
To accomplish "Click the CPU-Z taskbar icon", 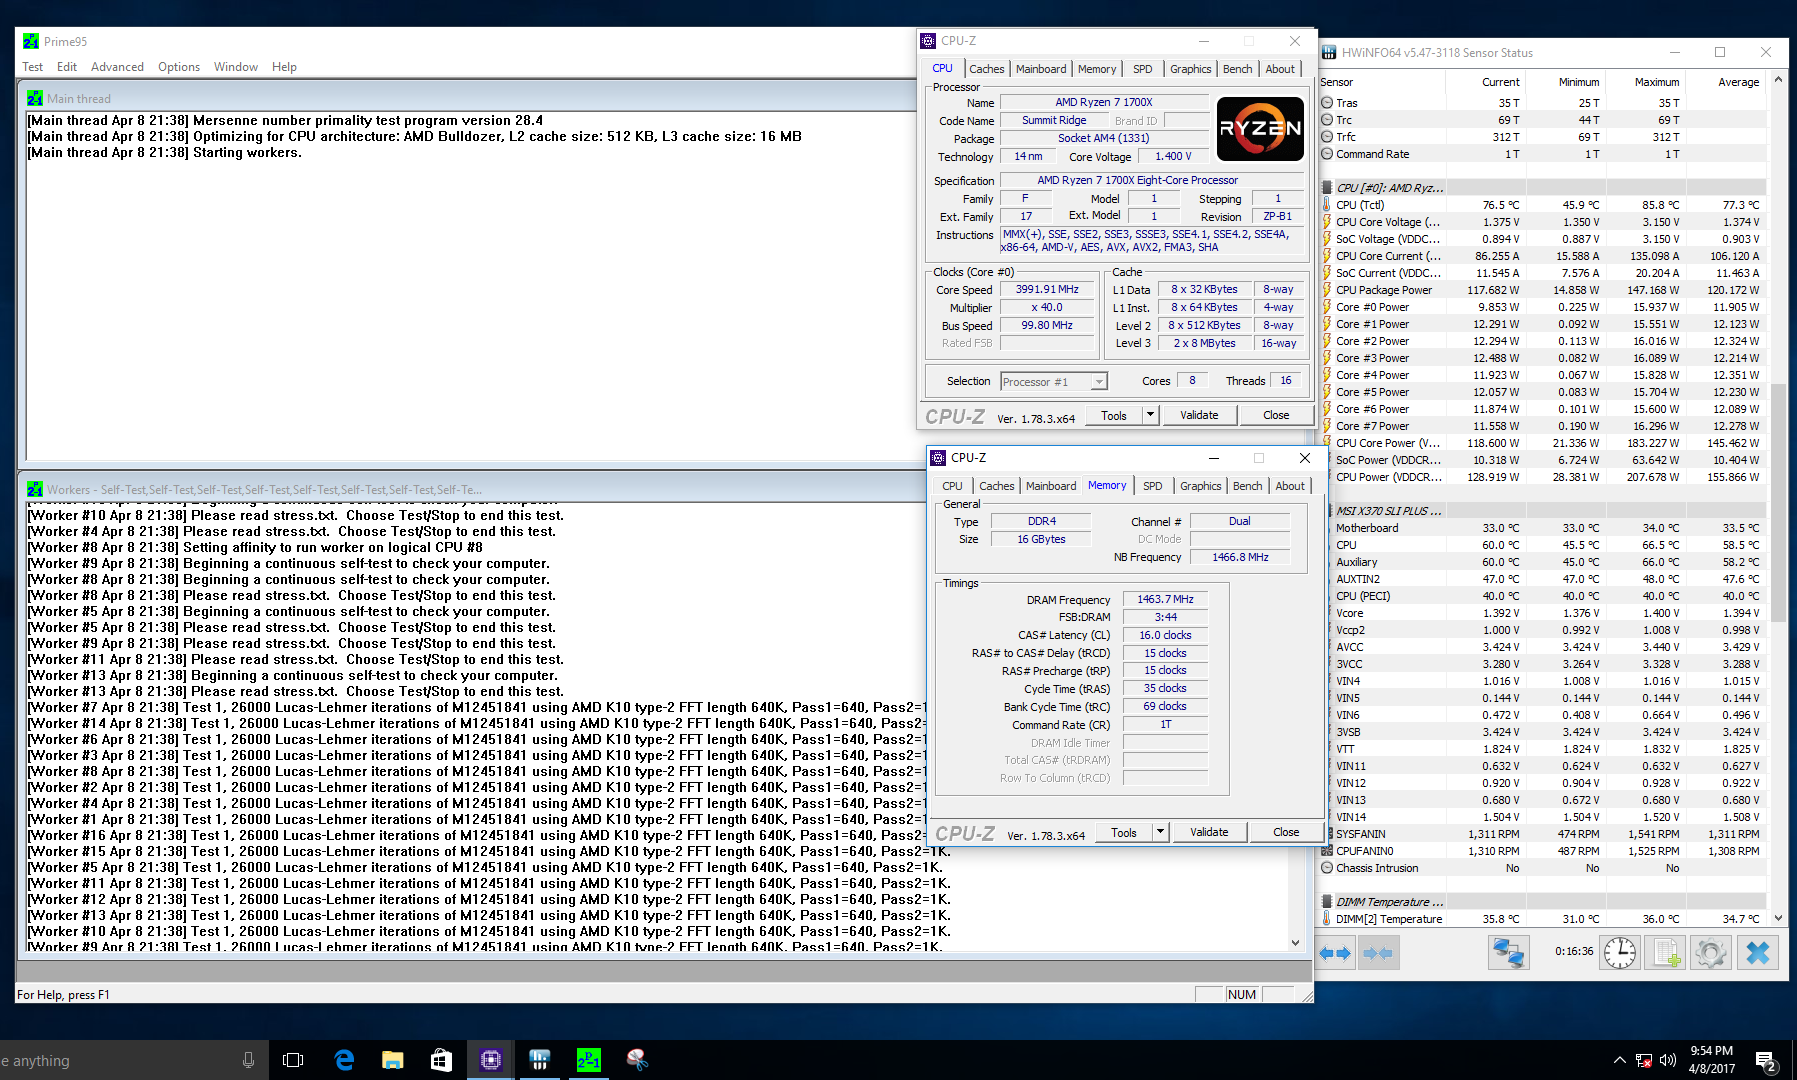I will pos(491,1060).
